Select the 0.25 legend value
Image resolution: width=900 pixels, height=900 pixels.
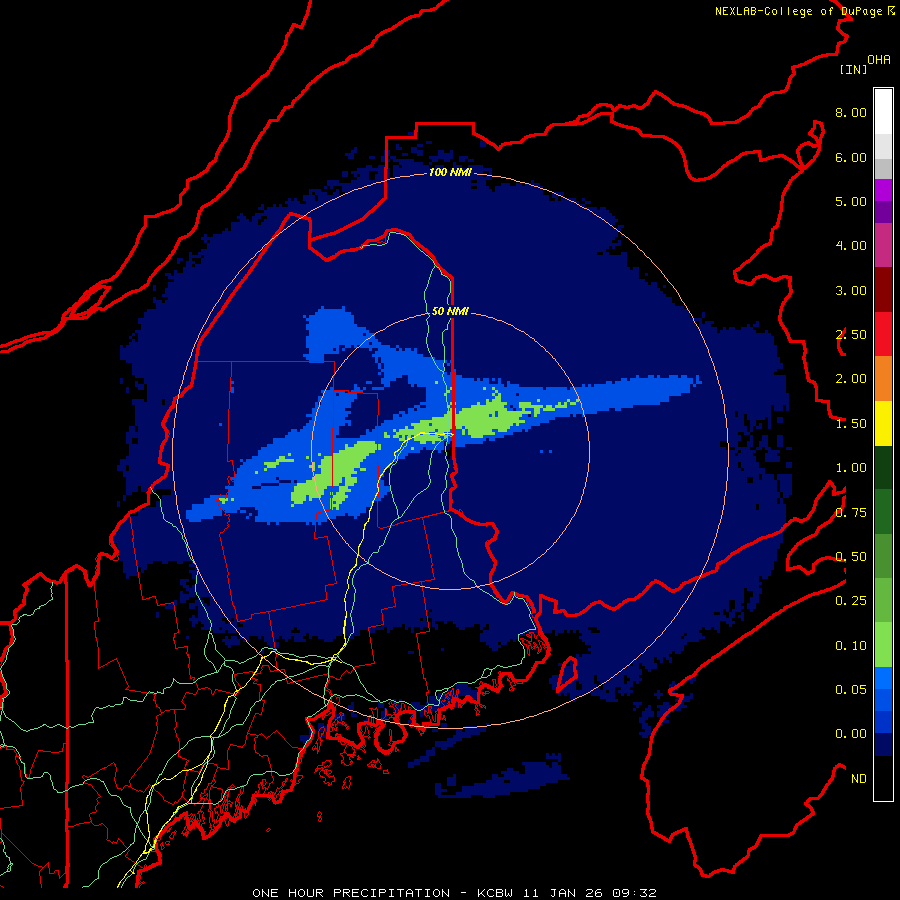point(851,601)
